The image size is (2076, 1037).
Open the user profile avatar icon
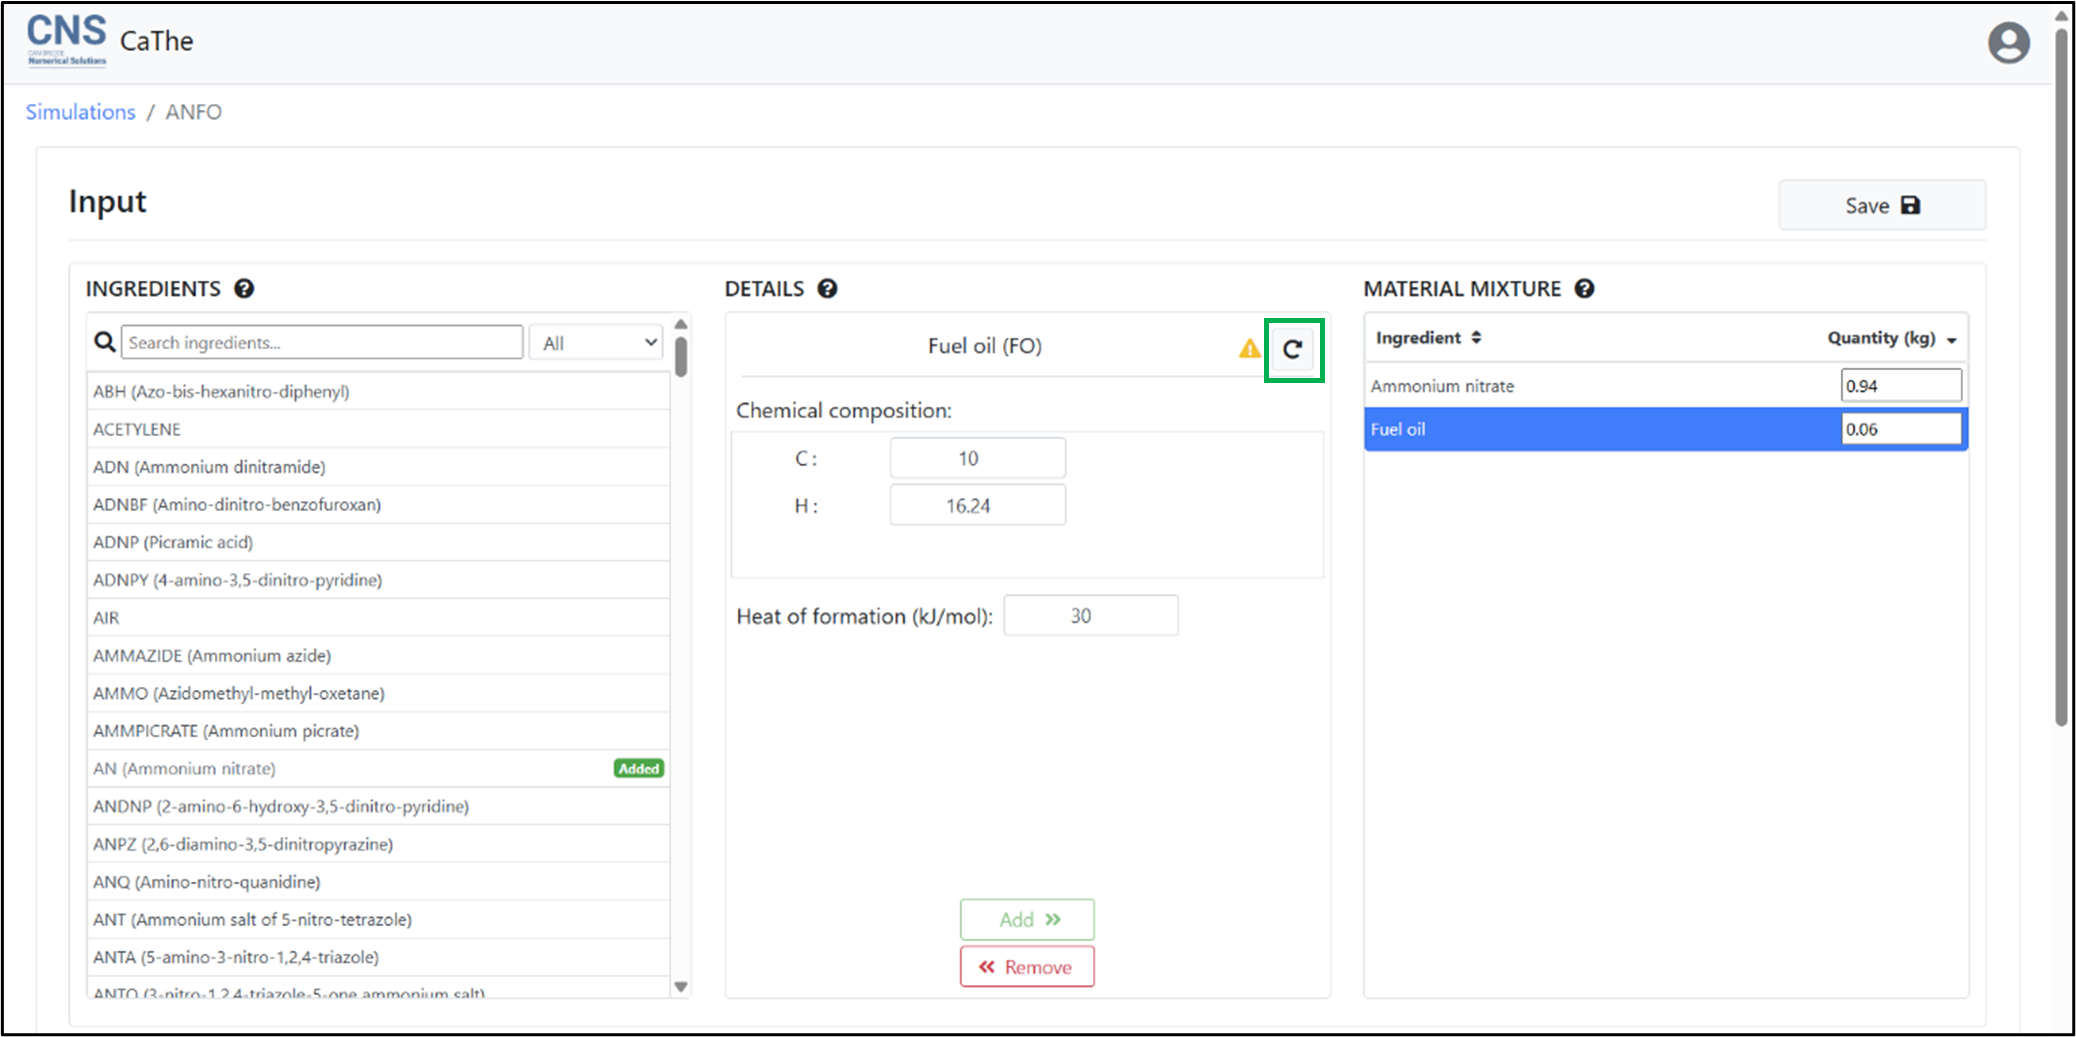pos(2008,43)
